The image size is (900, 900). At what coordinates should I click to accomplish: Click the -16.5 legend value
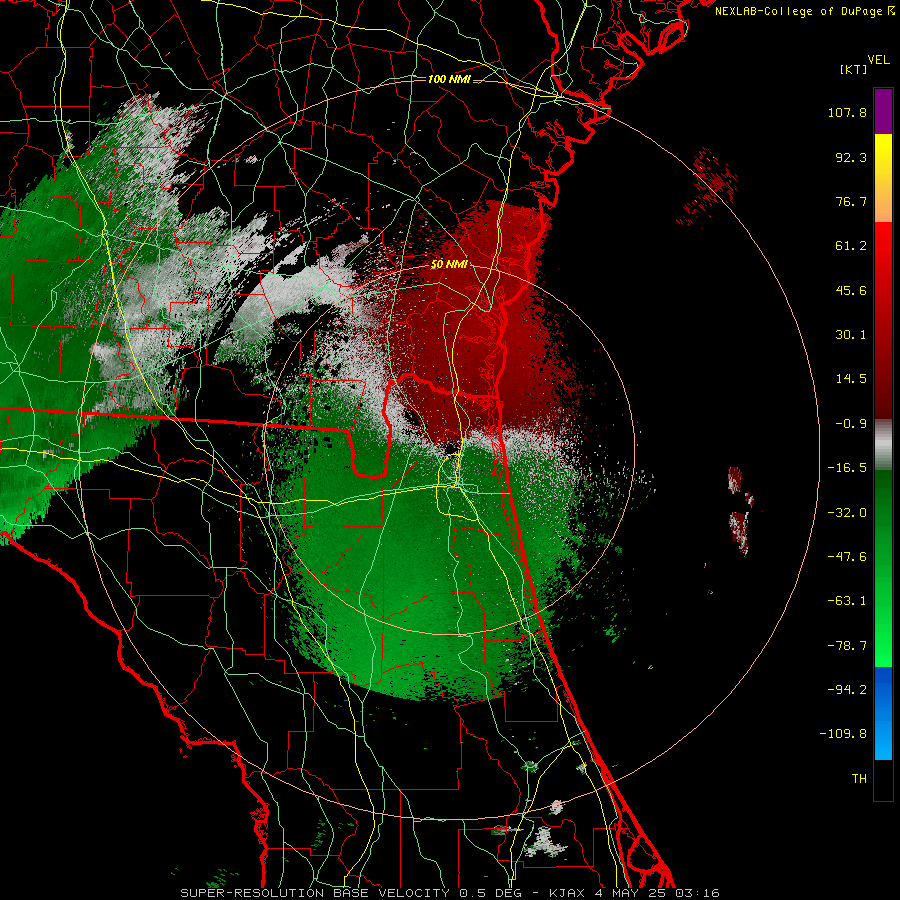(x=847, y=468)
